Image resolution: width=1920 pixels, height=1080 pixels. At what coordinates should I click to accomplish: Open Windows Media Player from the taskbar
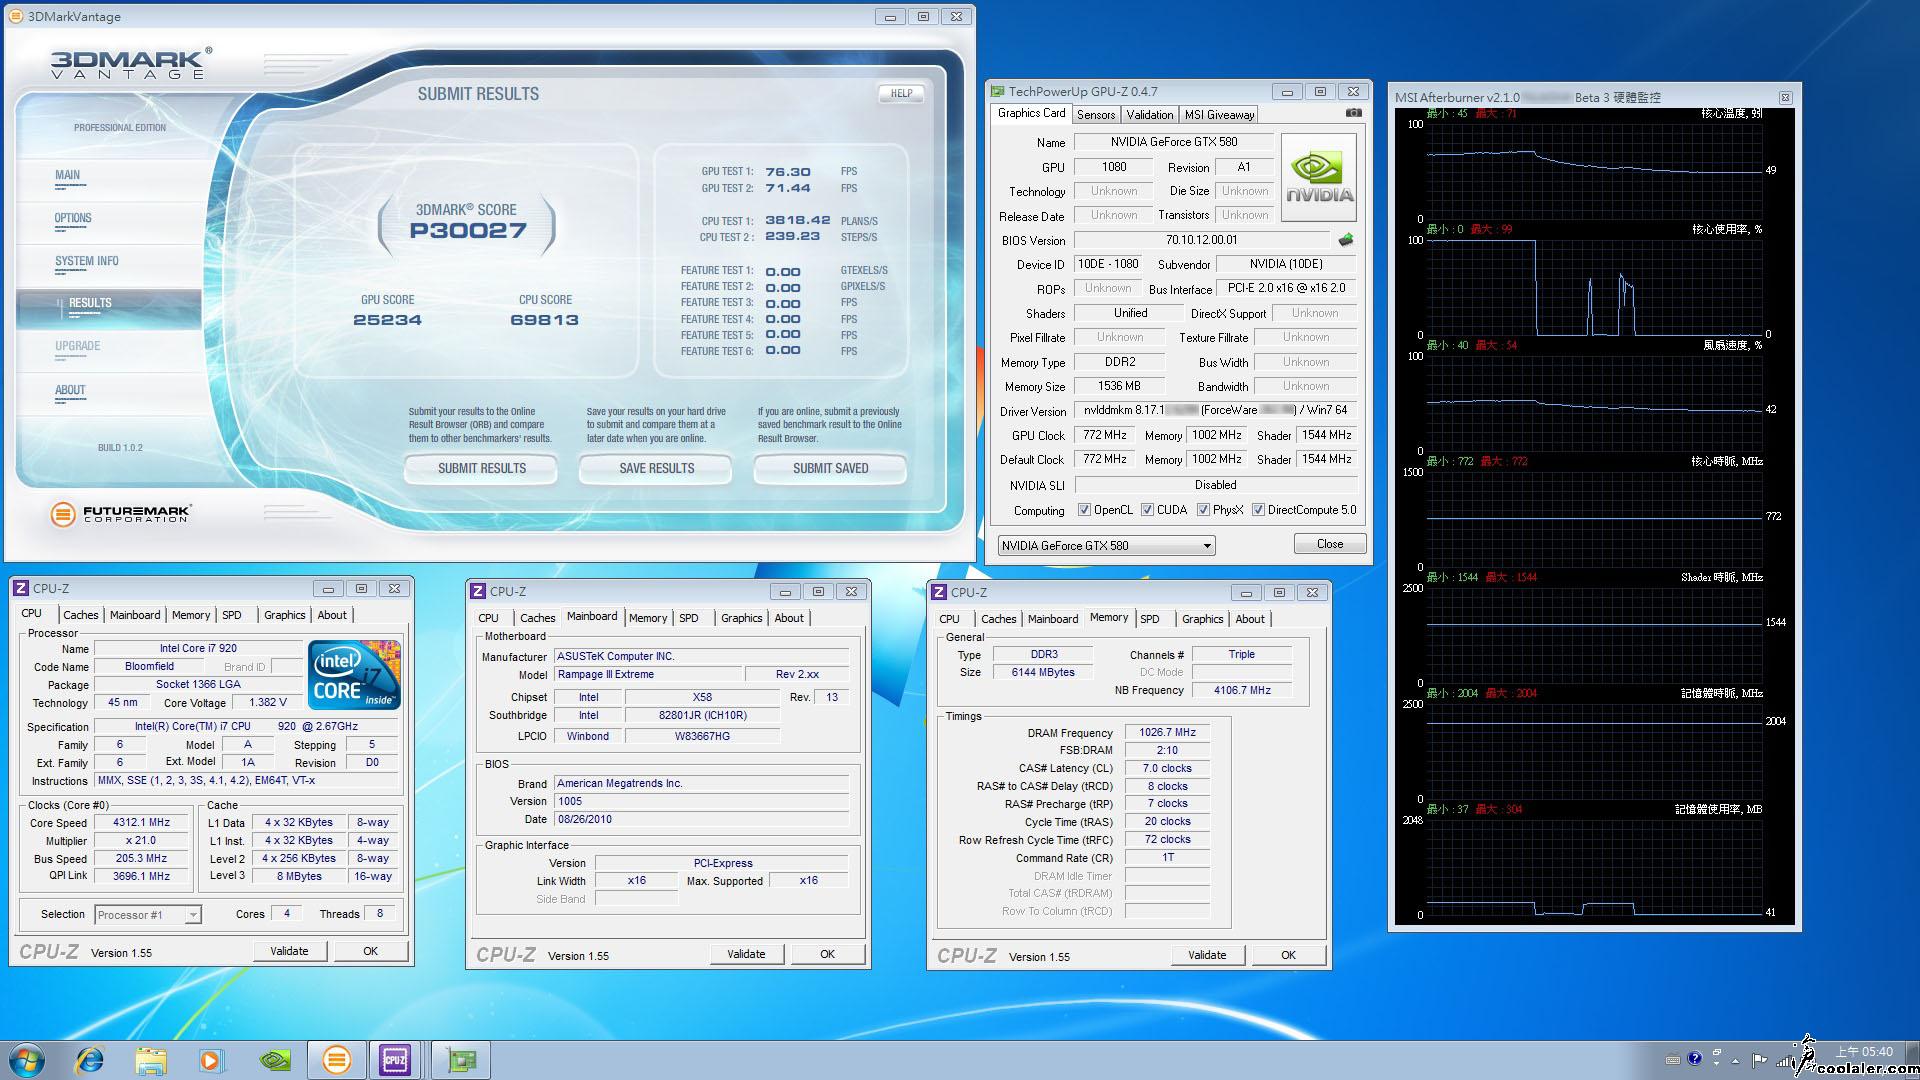point(211,1059)
